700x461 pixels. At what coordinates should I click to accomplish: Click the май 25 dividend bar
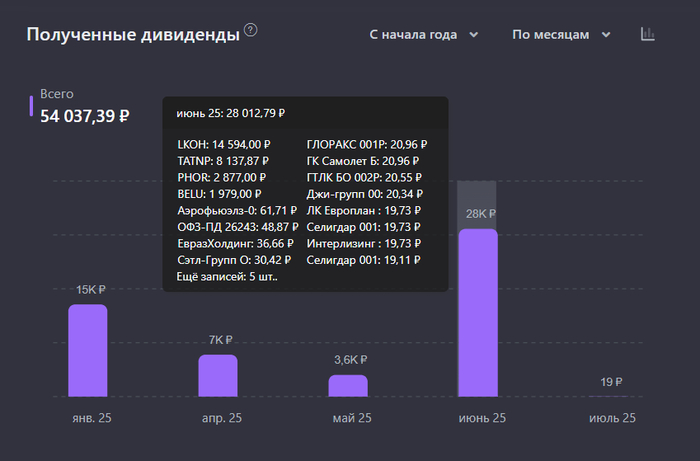click(348, 385)
